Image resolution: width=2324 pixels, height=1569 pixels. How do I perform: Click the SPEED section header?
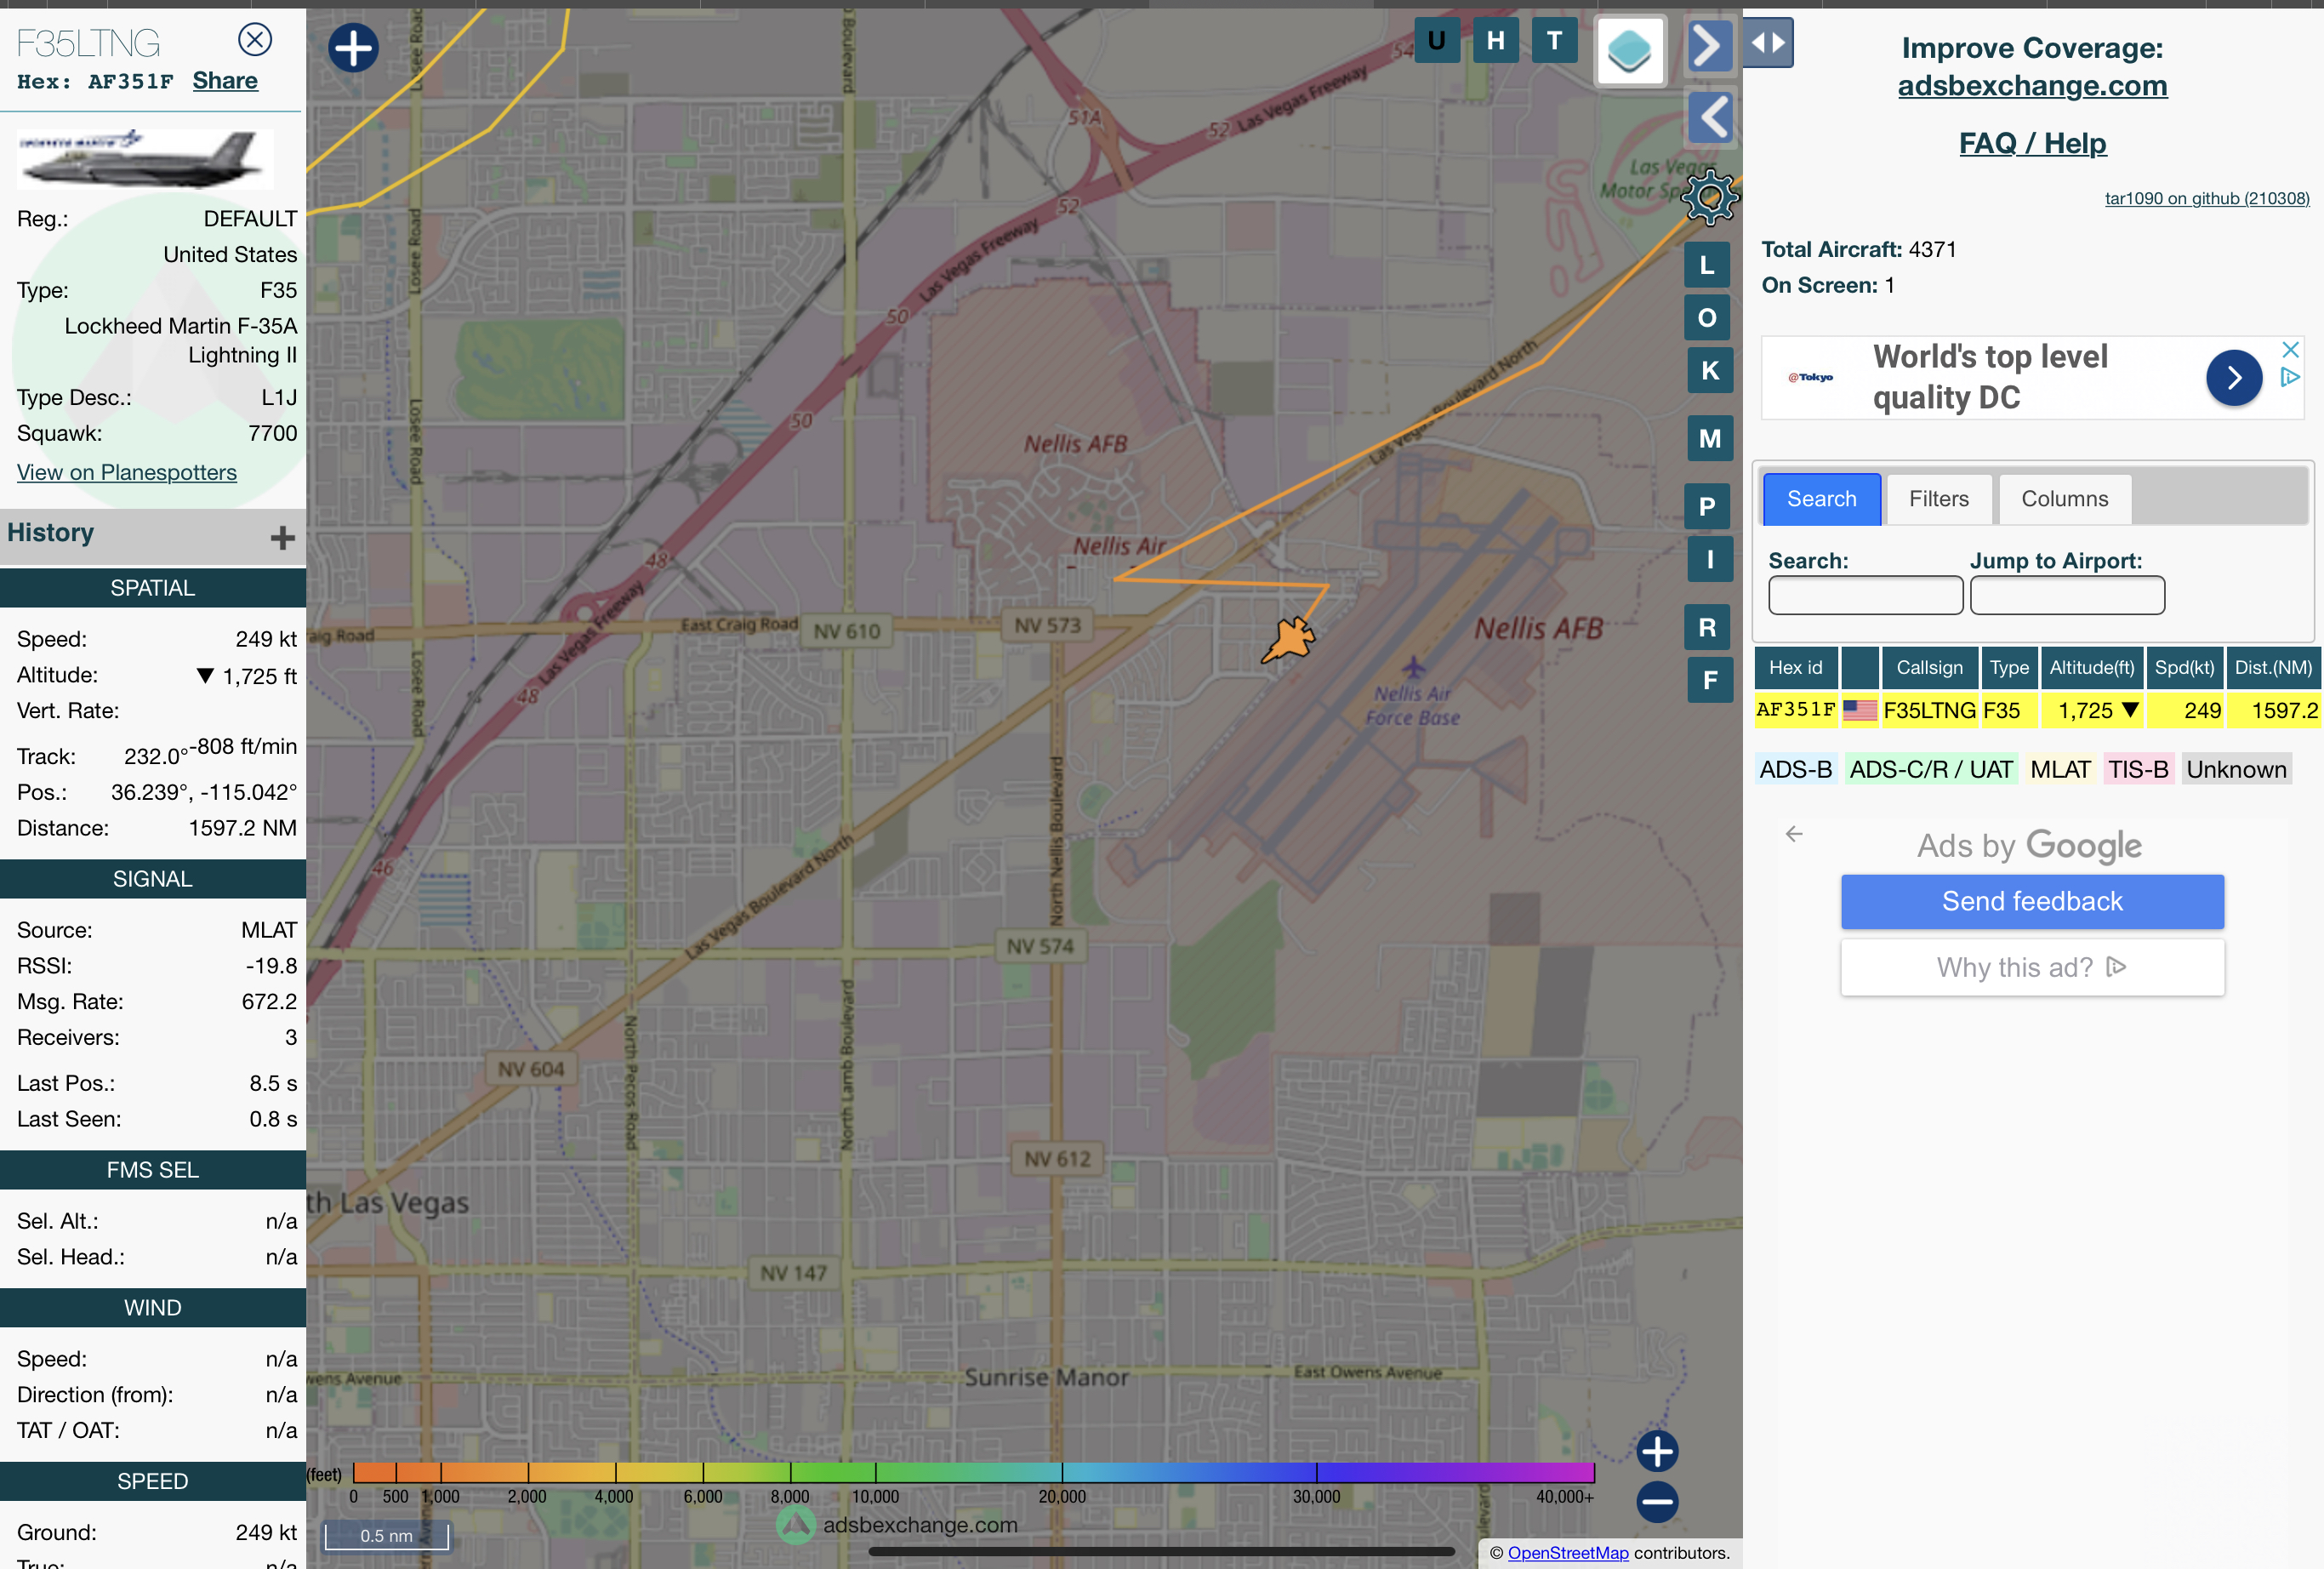point(153,1481)
